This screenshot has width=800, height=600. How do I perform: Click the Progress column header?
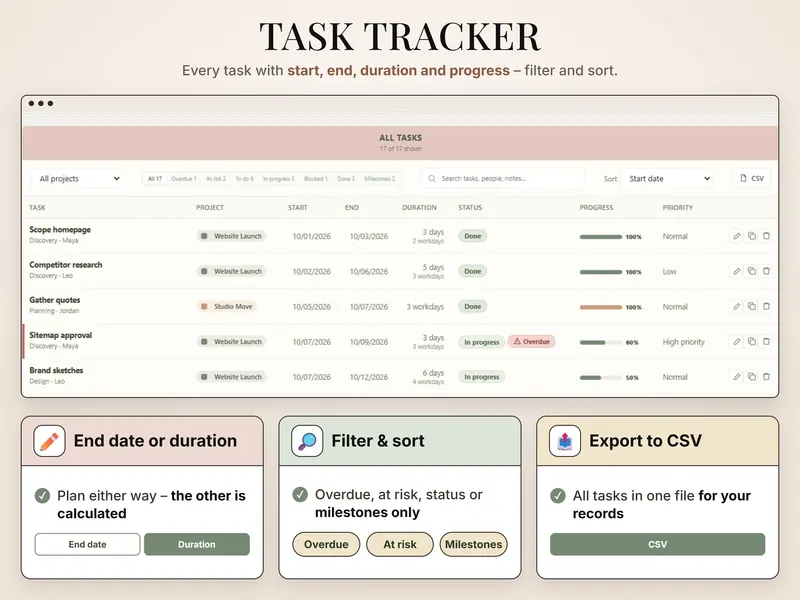[596, 208]
